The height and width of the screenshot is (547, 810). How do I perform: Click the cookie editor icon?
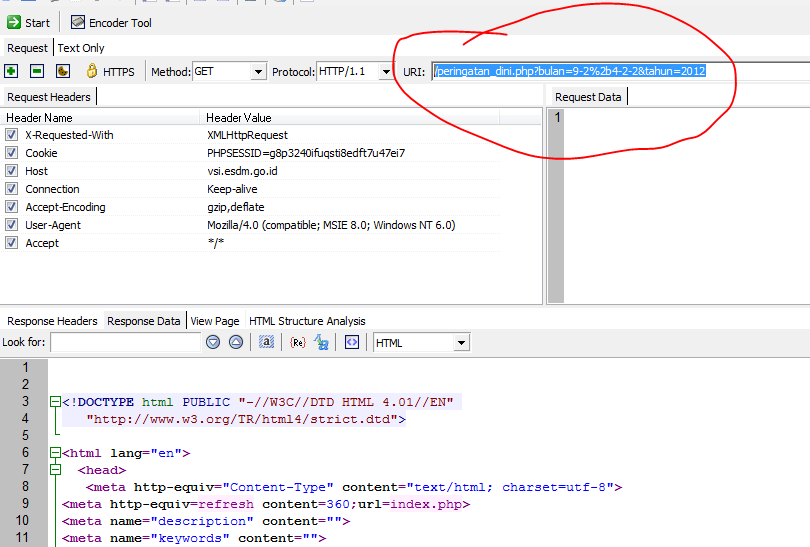(x=63, y=71)
